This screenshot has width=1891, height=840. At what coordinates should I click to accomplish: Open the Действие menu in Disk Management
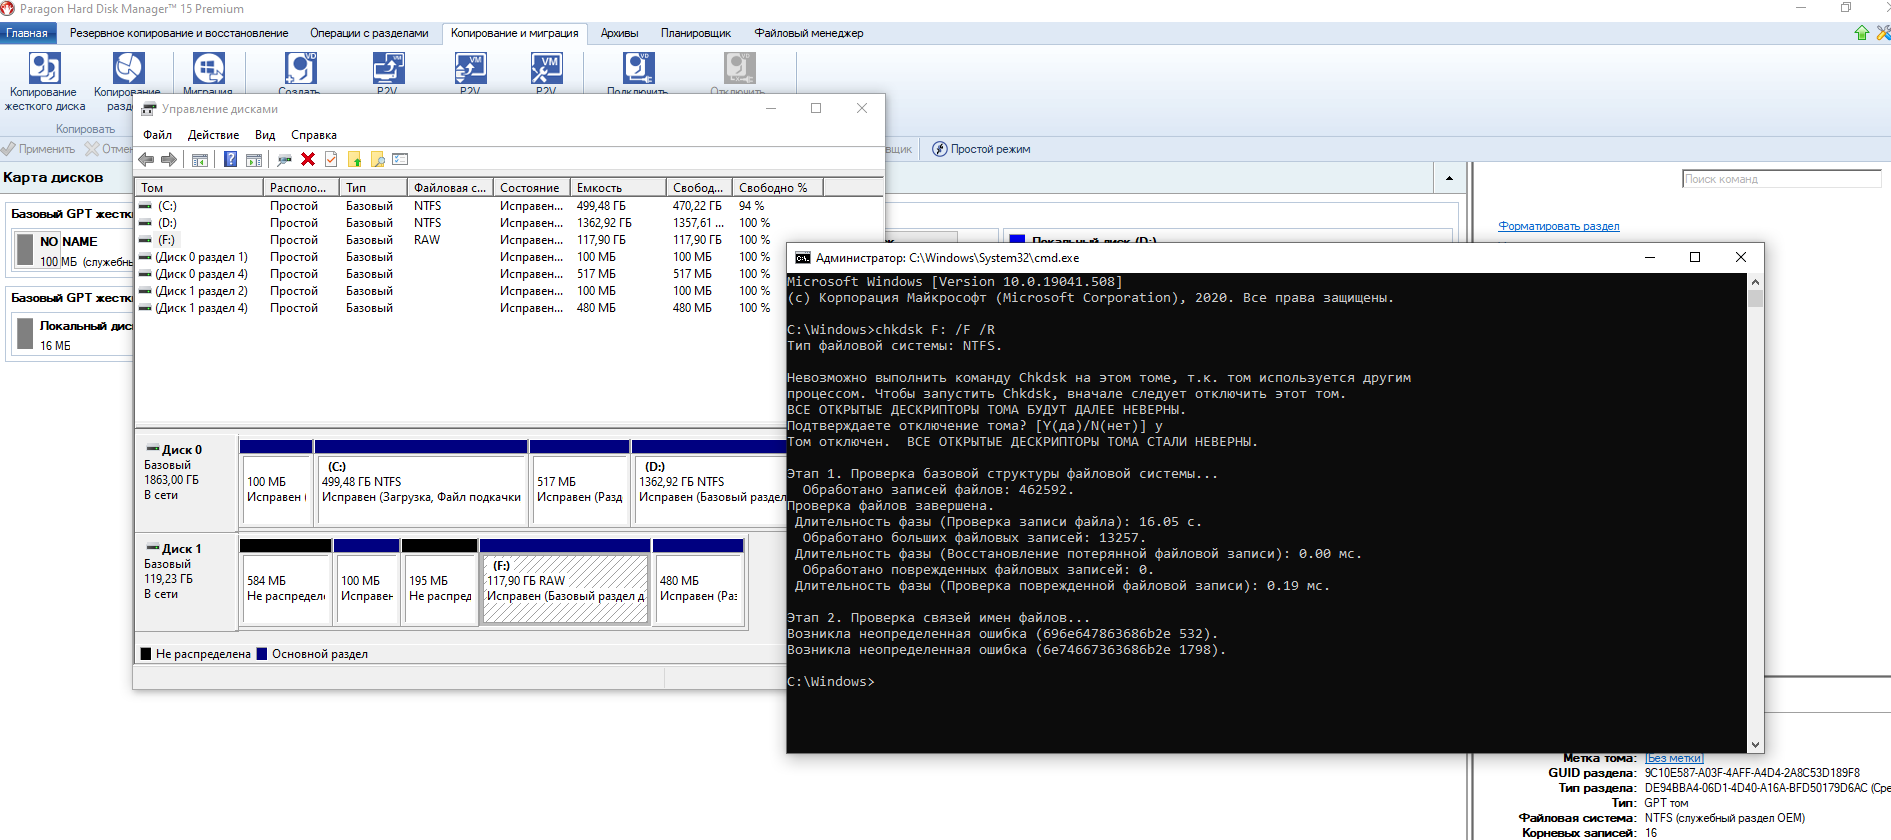(213, 135)
